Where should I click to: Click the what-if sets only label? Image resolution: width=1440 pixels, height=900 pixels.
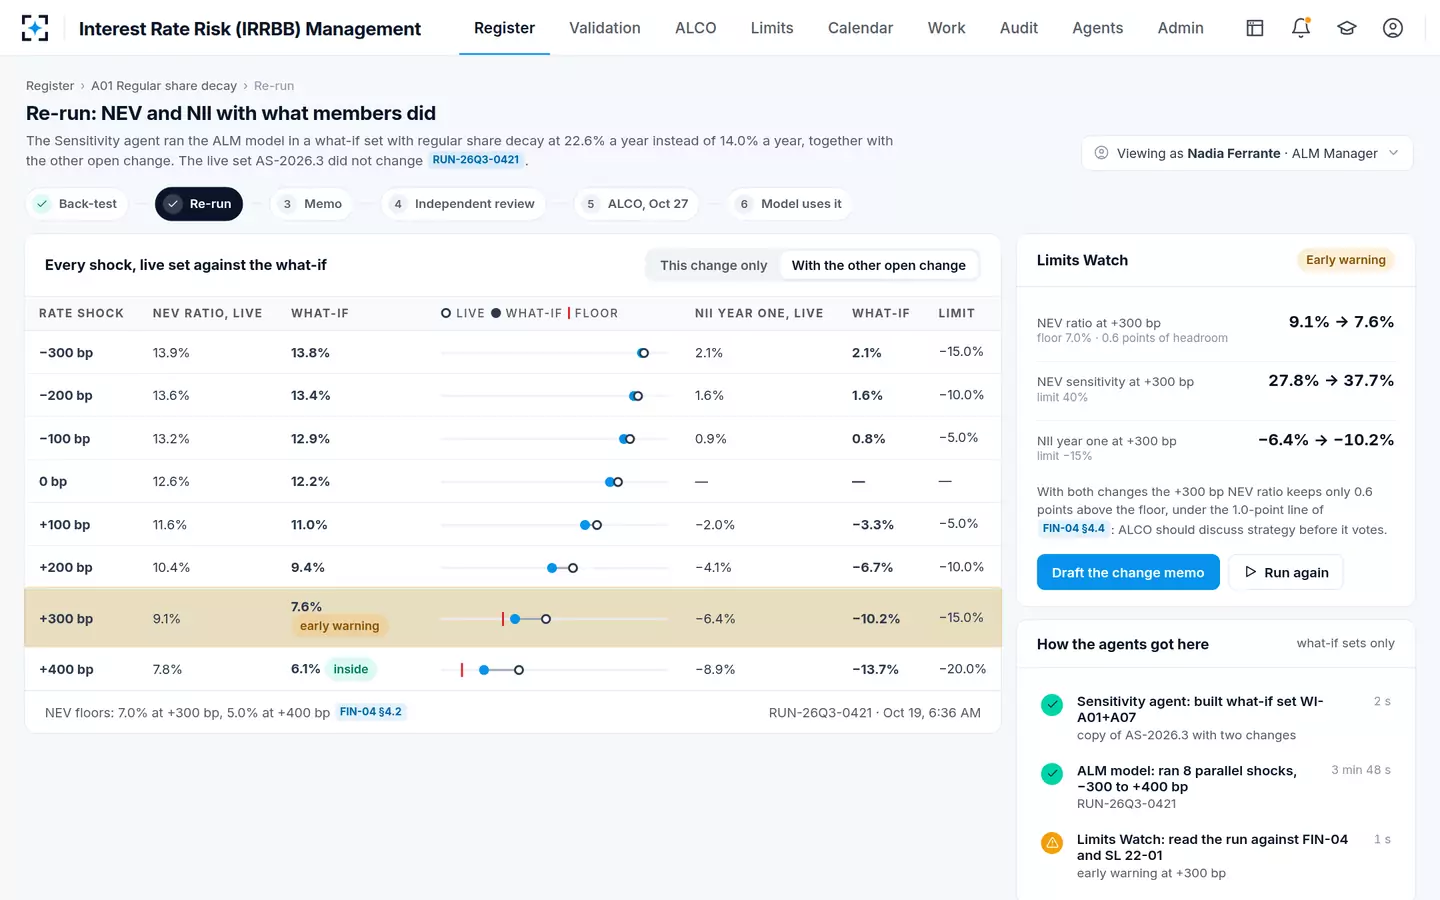click(1346, 643)
